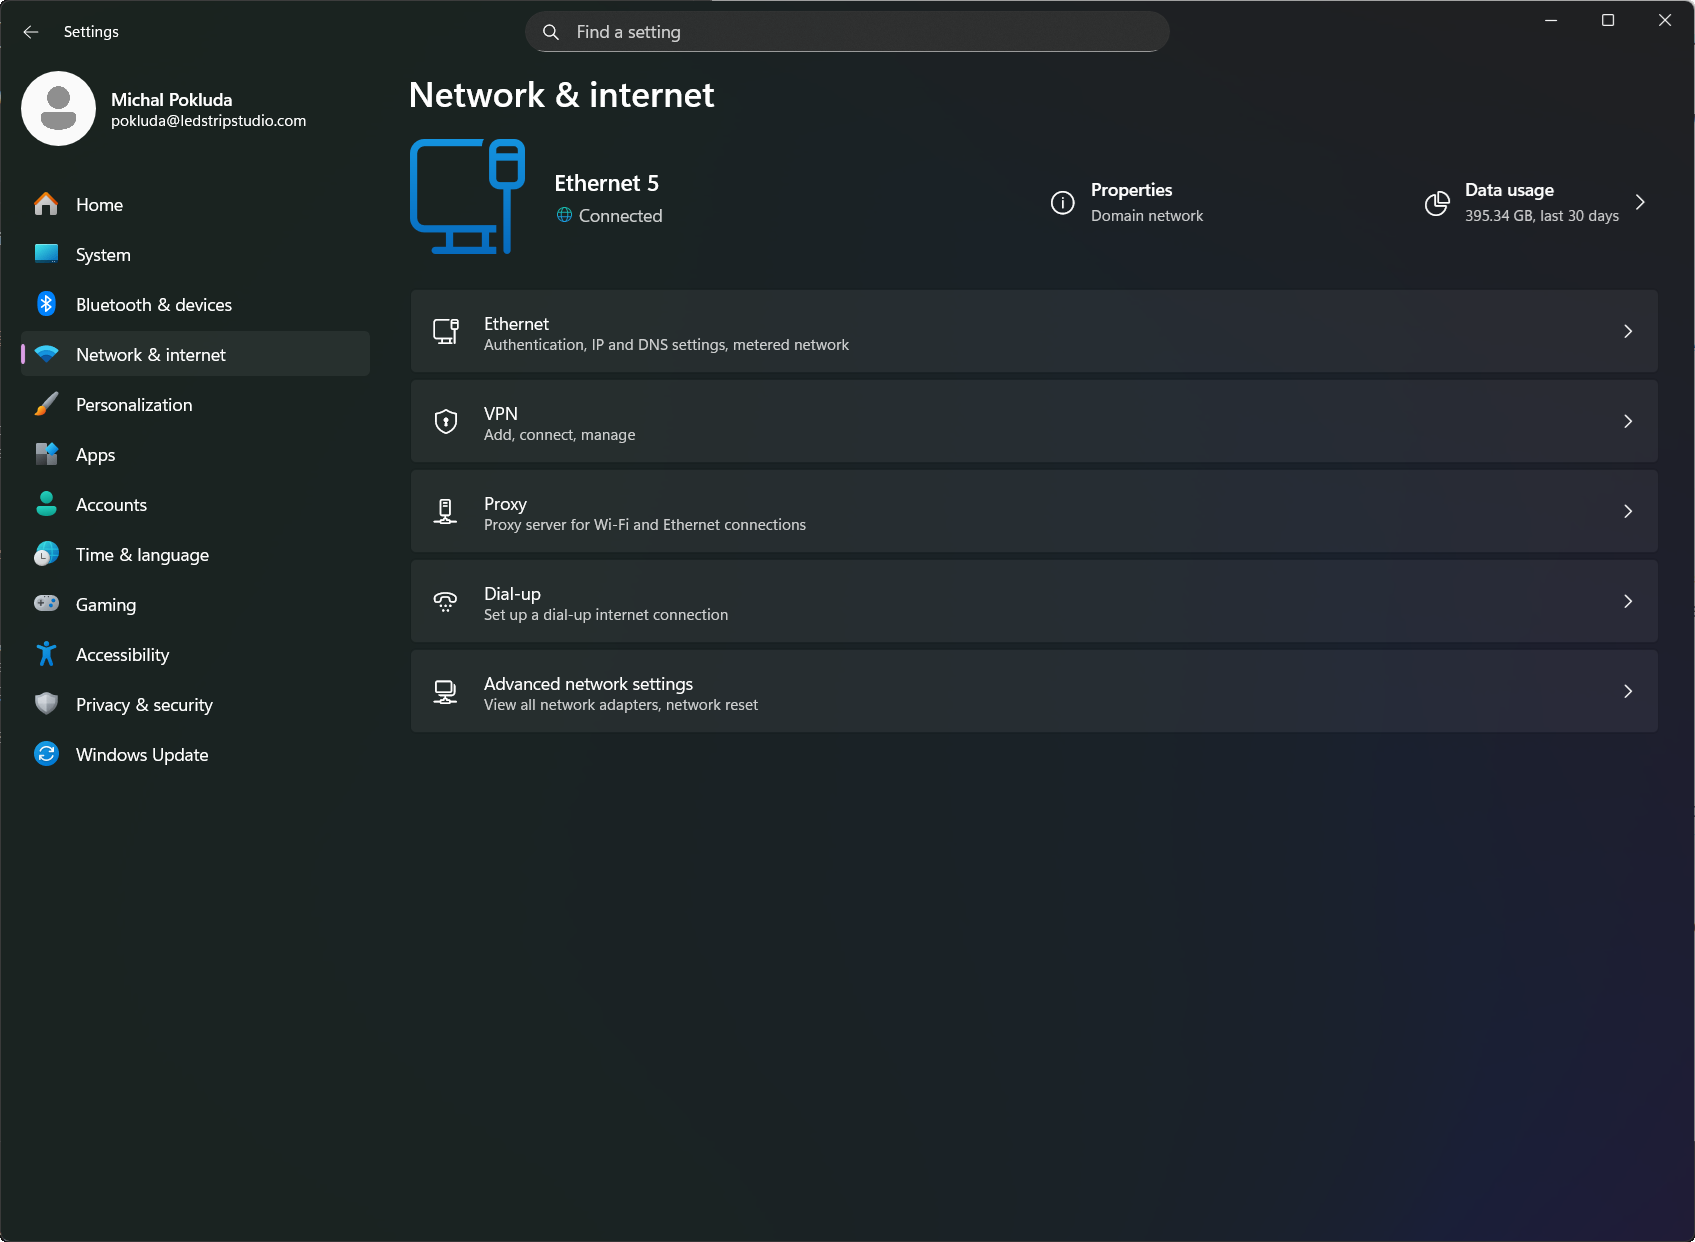1695x1242 pixels.
Task: Go to Bluetooth & devices
Action: coord(195,304)
